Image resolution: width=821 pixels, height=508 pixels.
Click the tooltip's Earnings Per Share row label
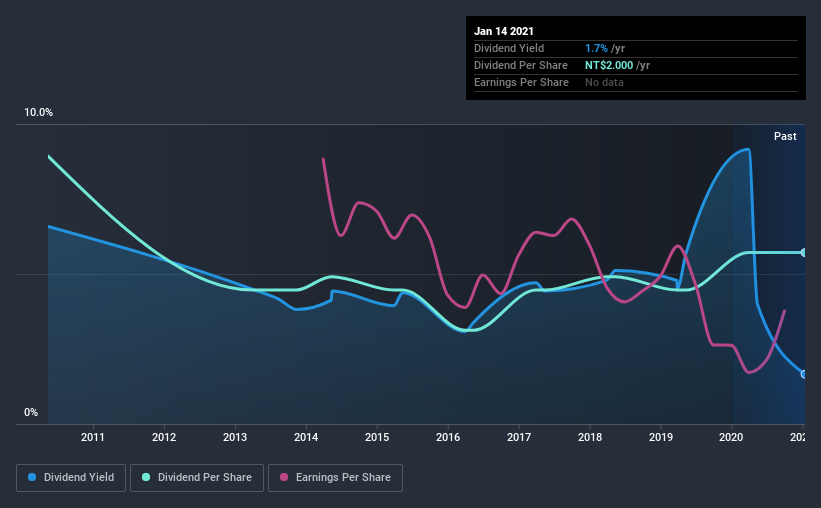pos(522,82)
